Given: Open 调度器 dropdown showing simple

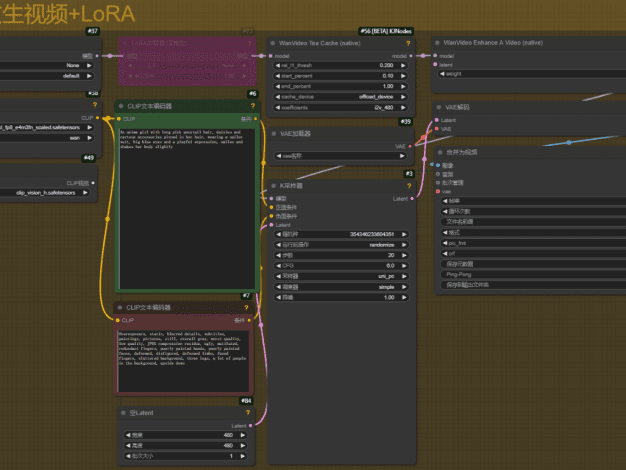Looking at the screenshot, I should pyautogui.click(x=341, y=287).
